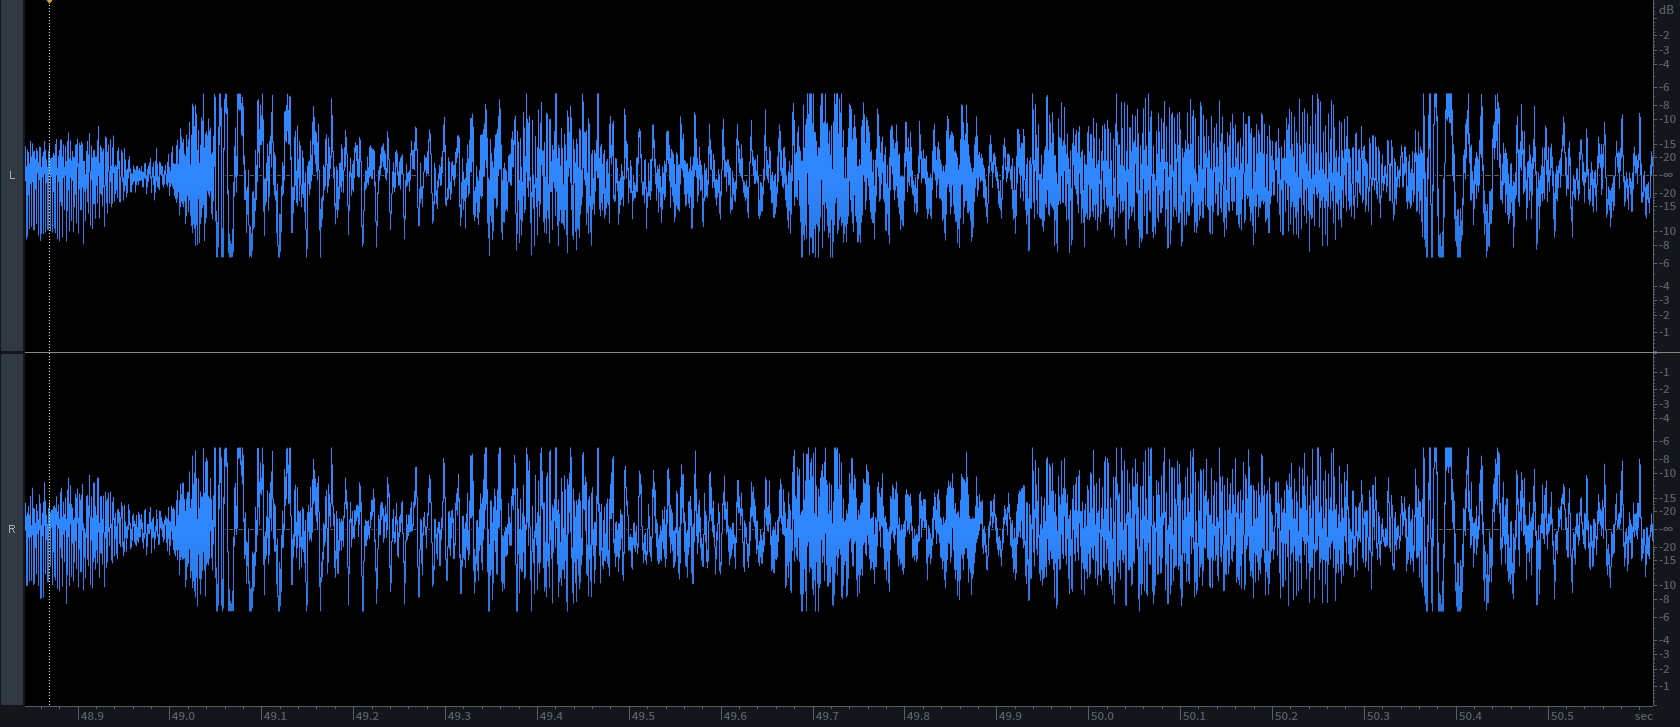Click the yellow playhead marker at top
This screenshot has height=727, width=1680.
point(49,2)
